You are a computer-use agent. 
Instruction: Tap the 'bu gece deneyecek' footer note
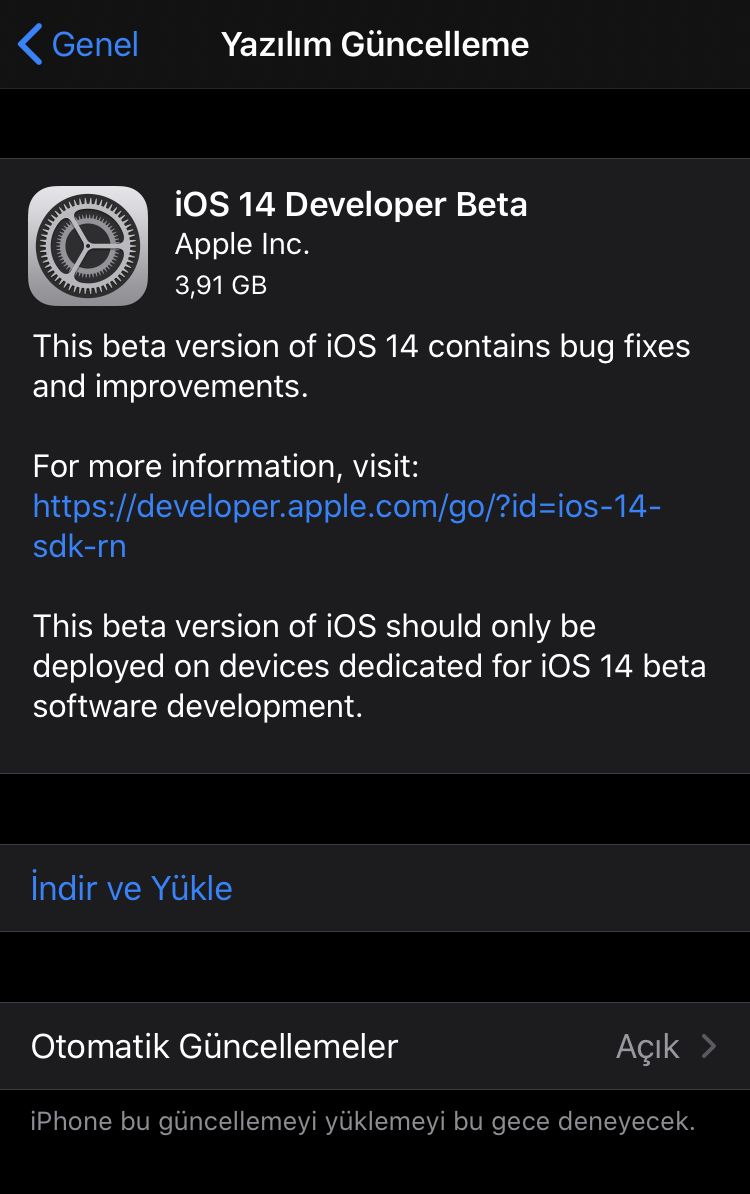tap(362, 1120)
